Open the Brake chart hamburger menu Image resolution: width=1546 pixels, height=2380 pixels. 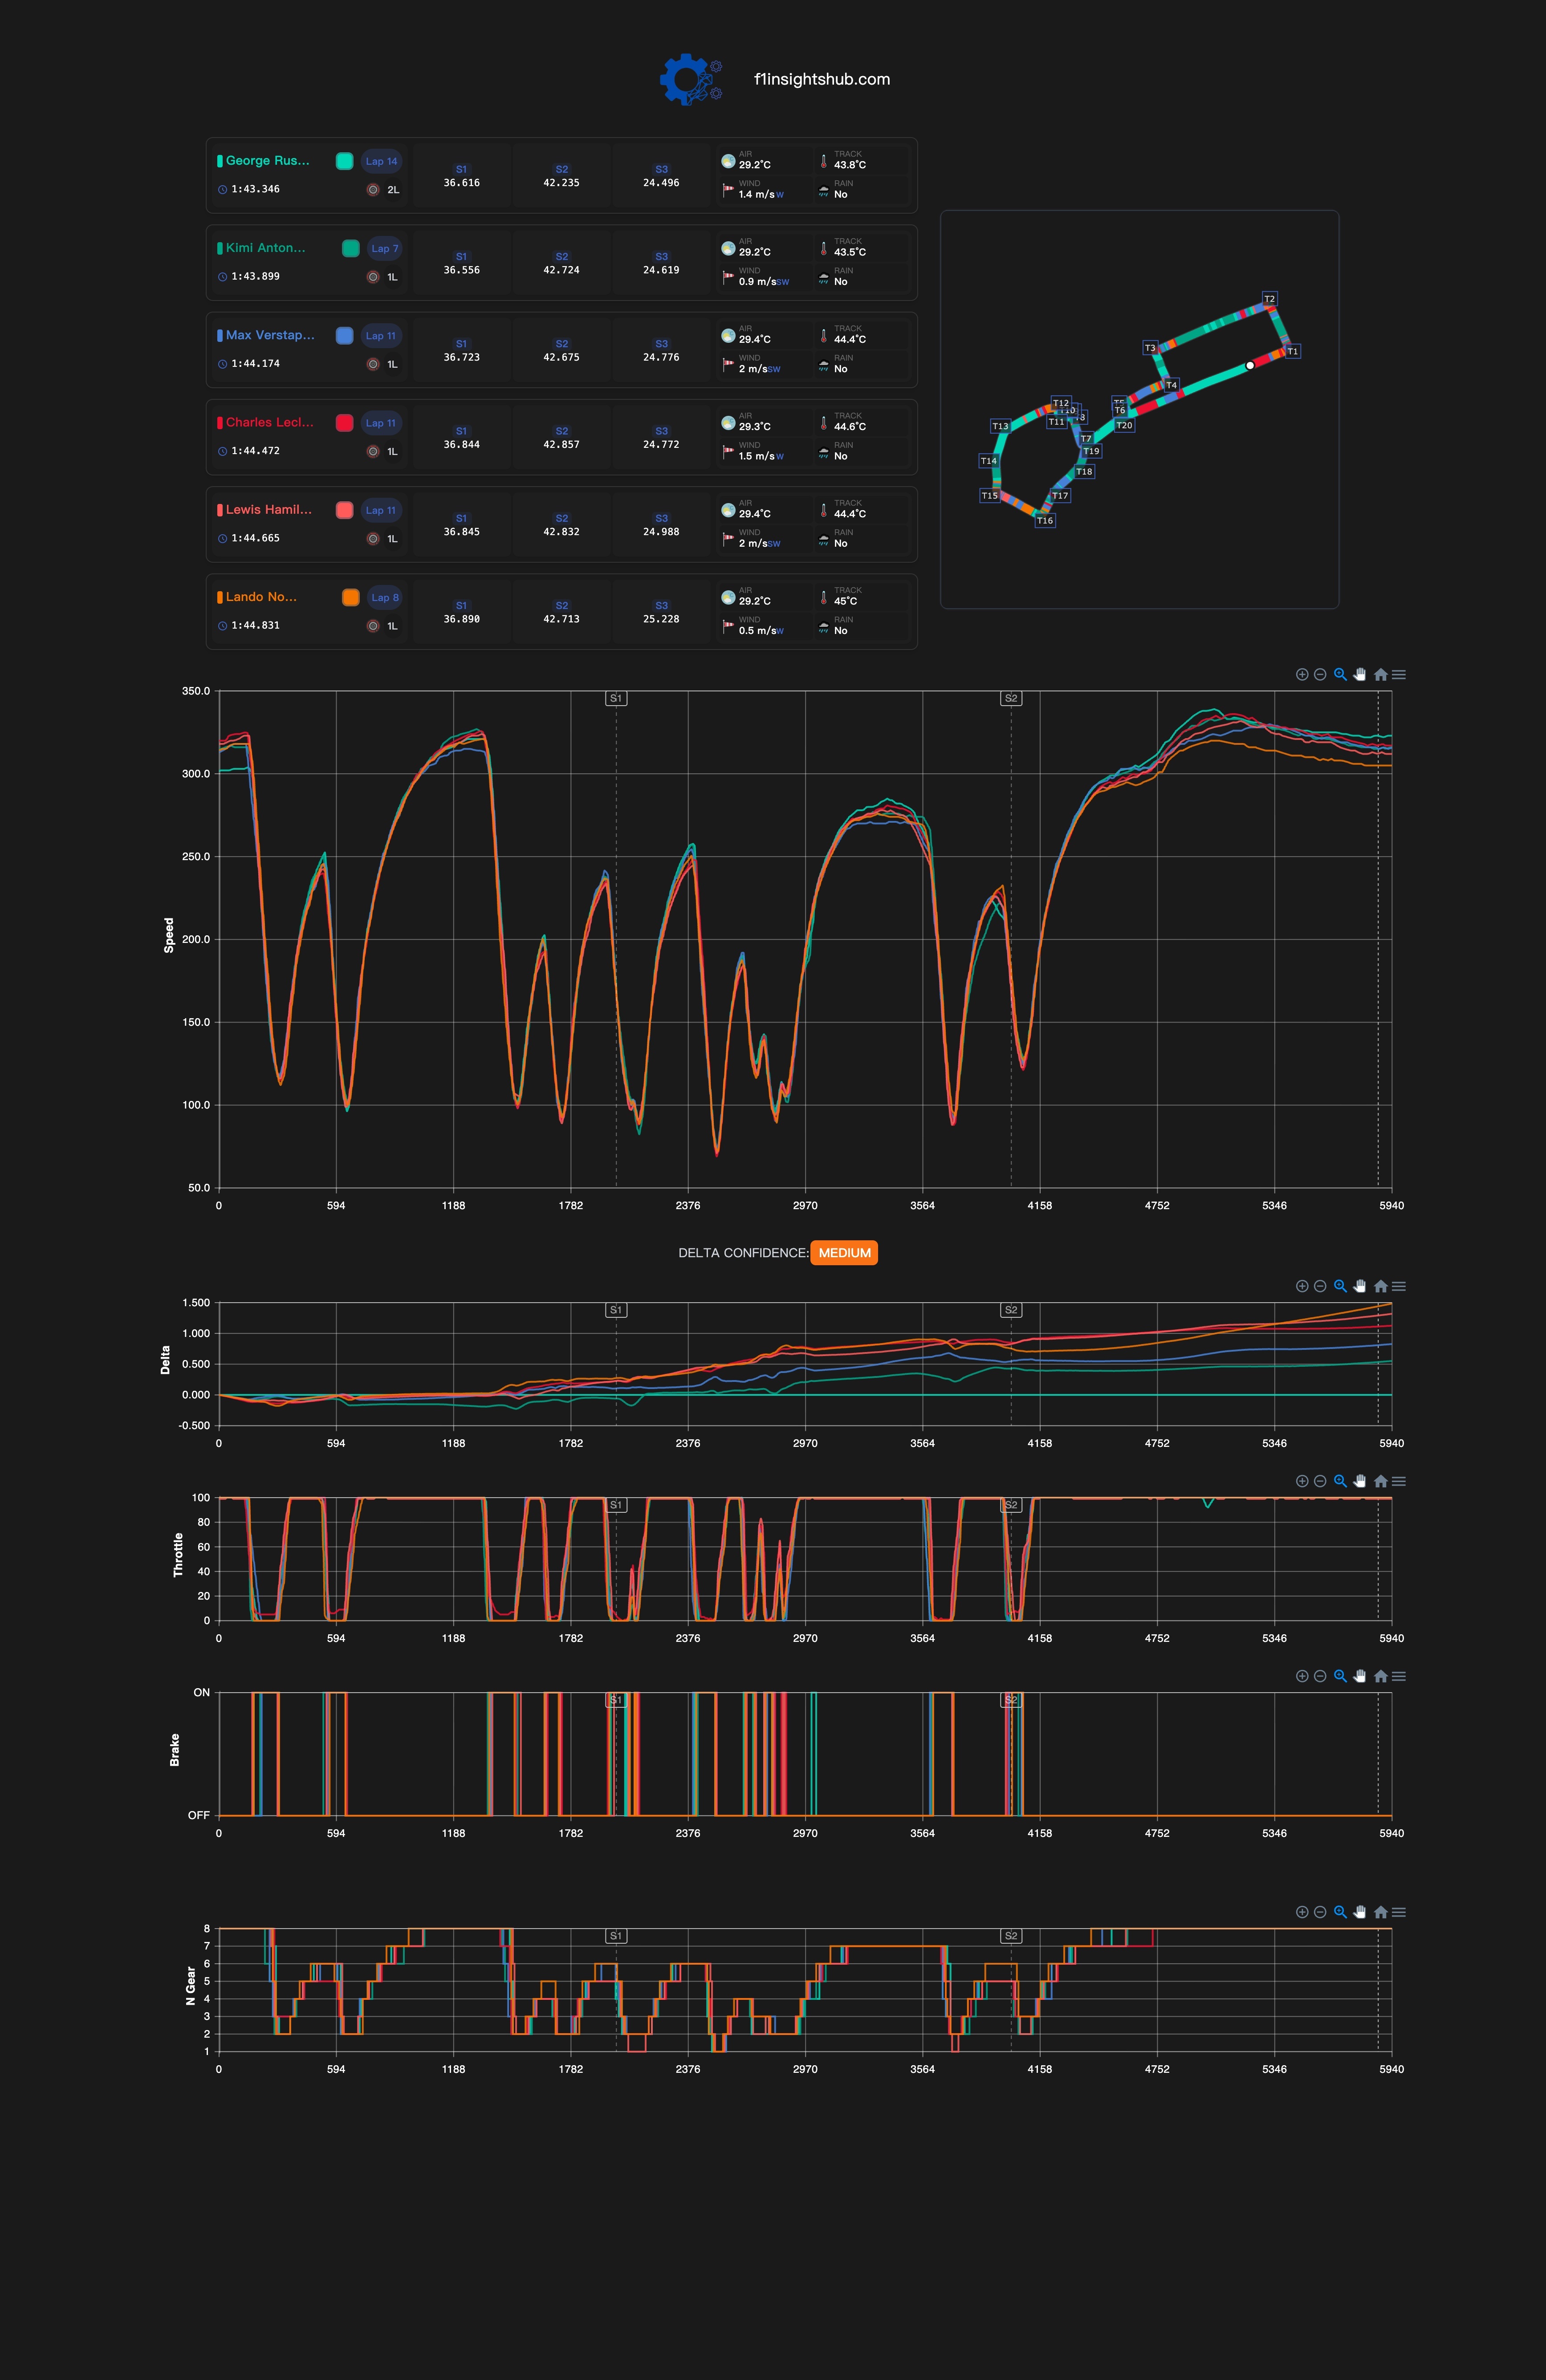1399,1676
